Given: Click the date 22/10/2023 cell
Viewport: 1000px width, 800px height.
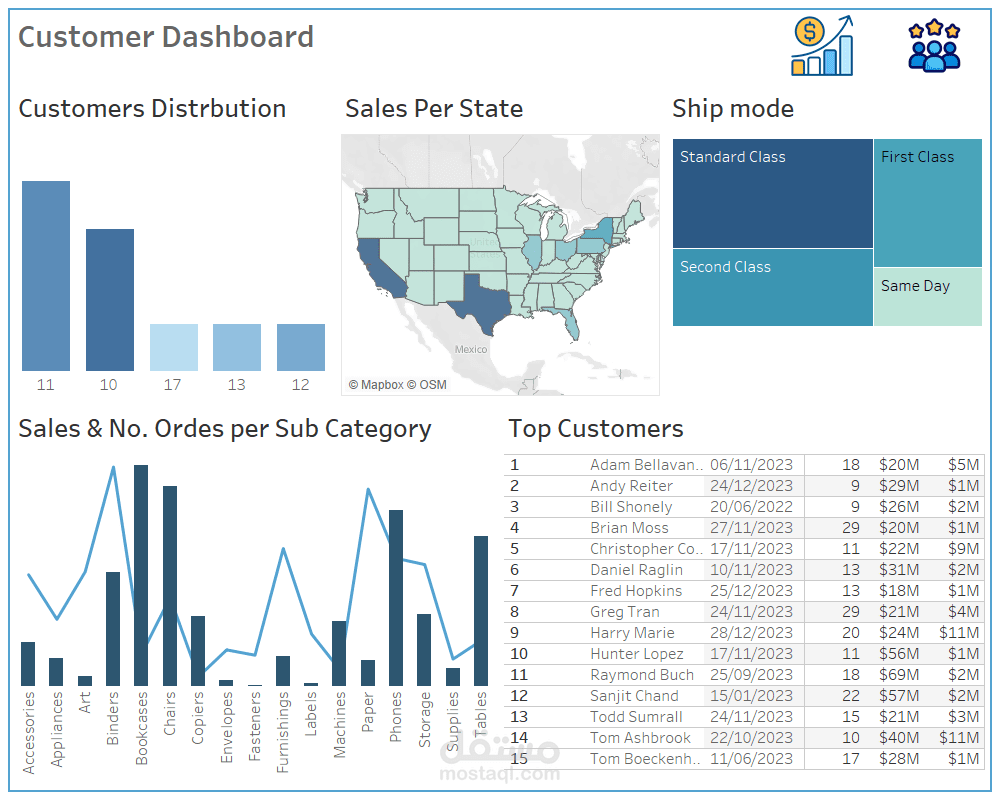Looking at the screenshot, I should [751, 738].
